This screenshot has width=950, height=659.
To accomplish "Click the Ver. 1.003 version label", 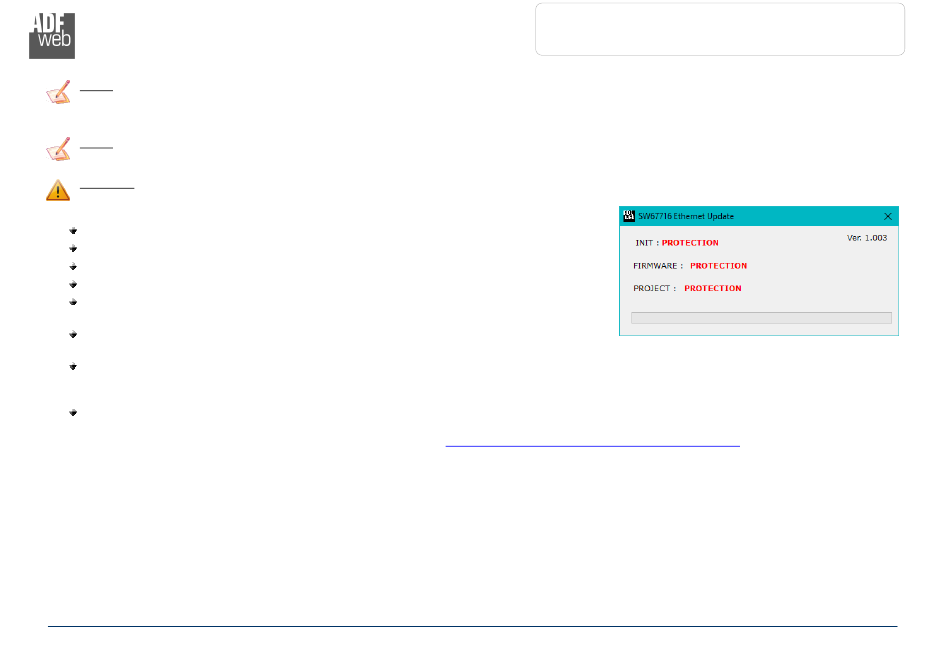I will 867,238.
